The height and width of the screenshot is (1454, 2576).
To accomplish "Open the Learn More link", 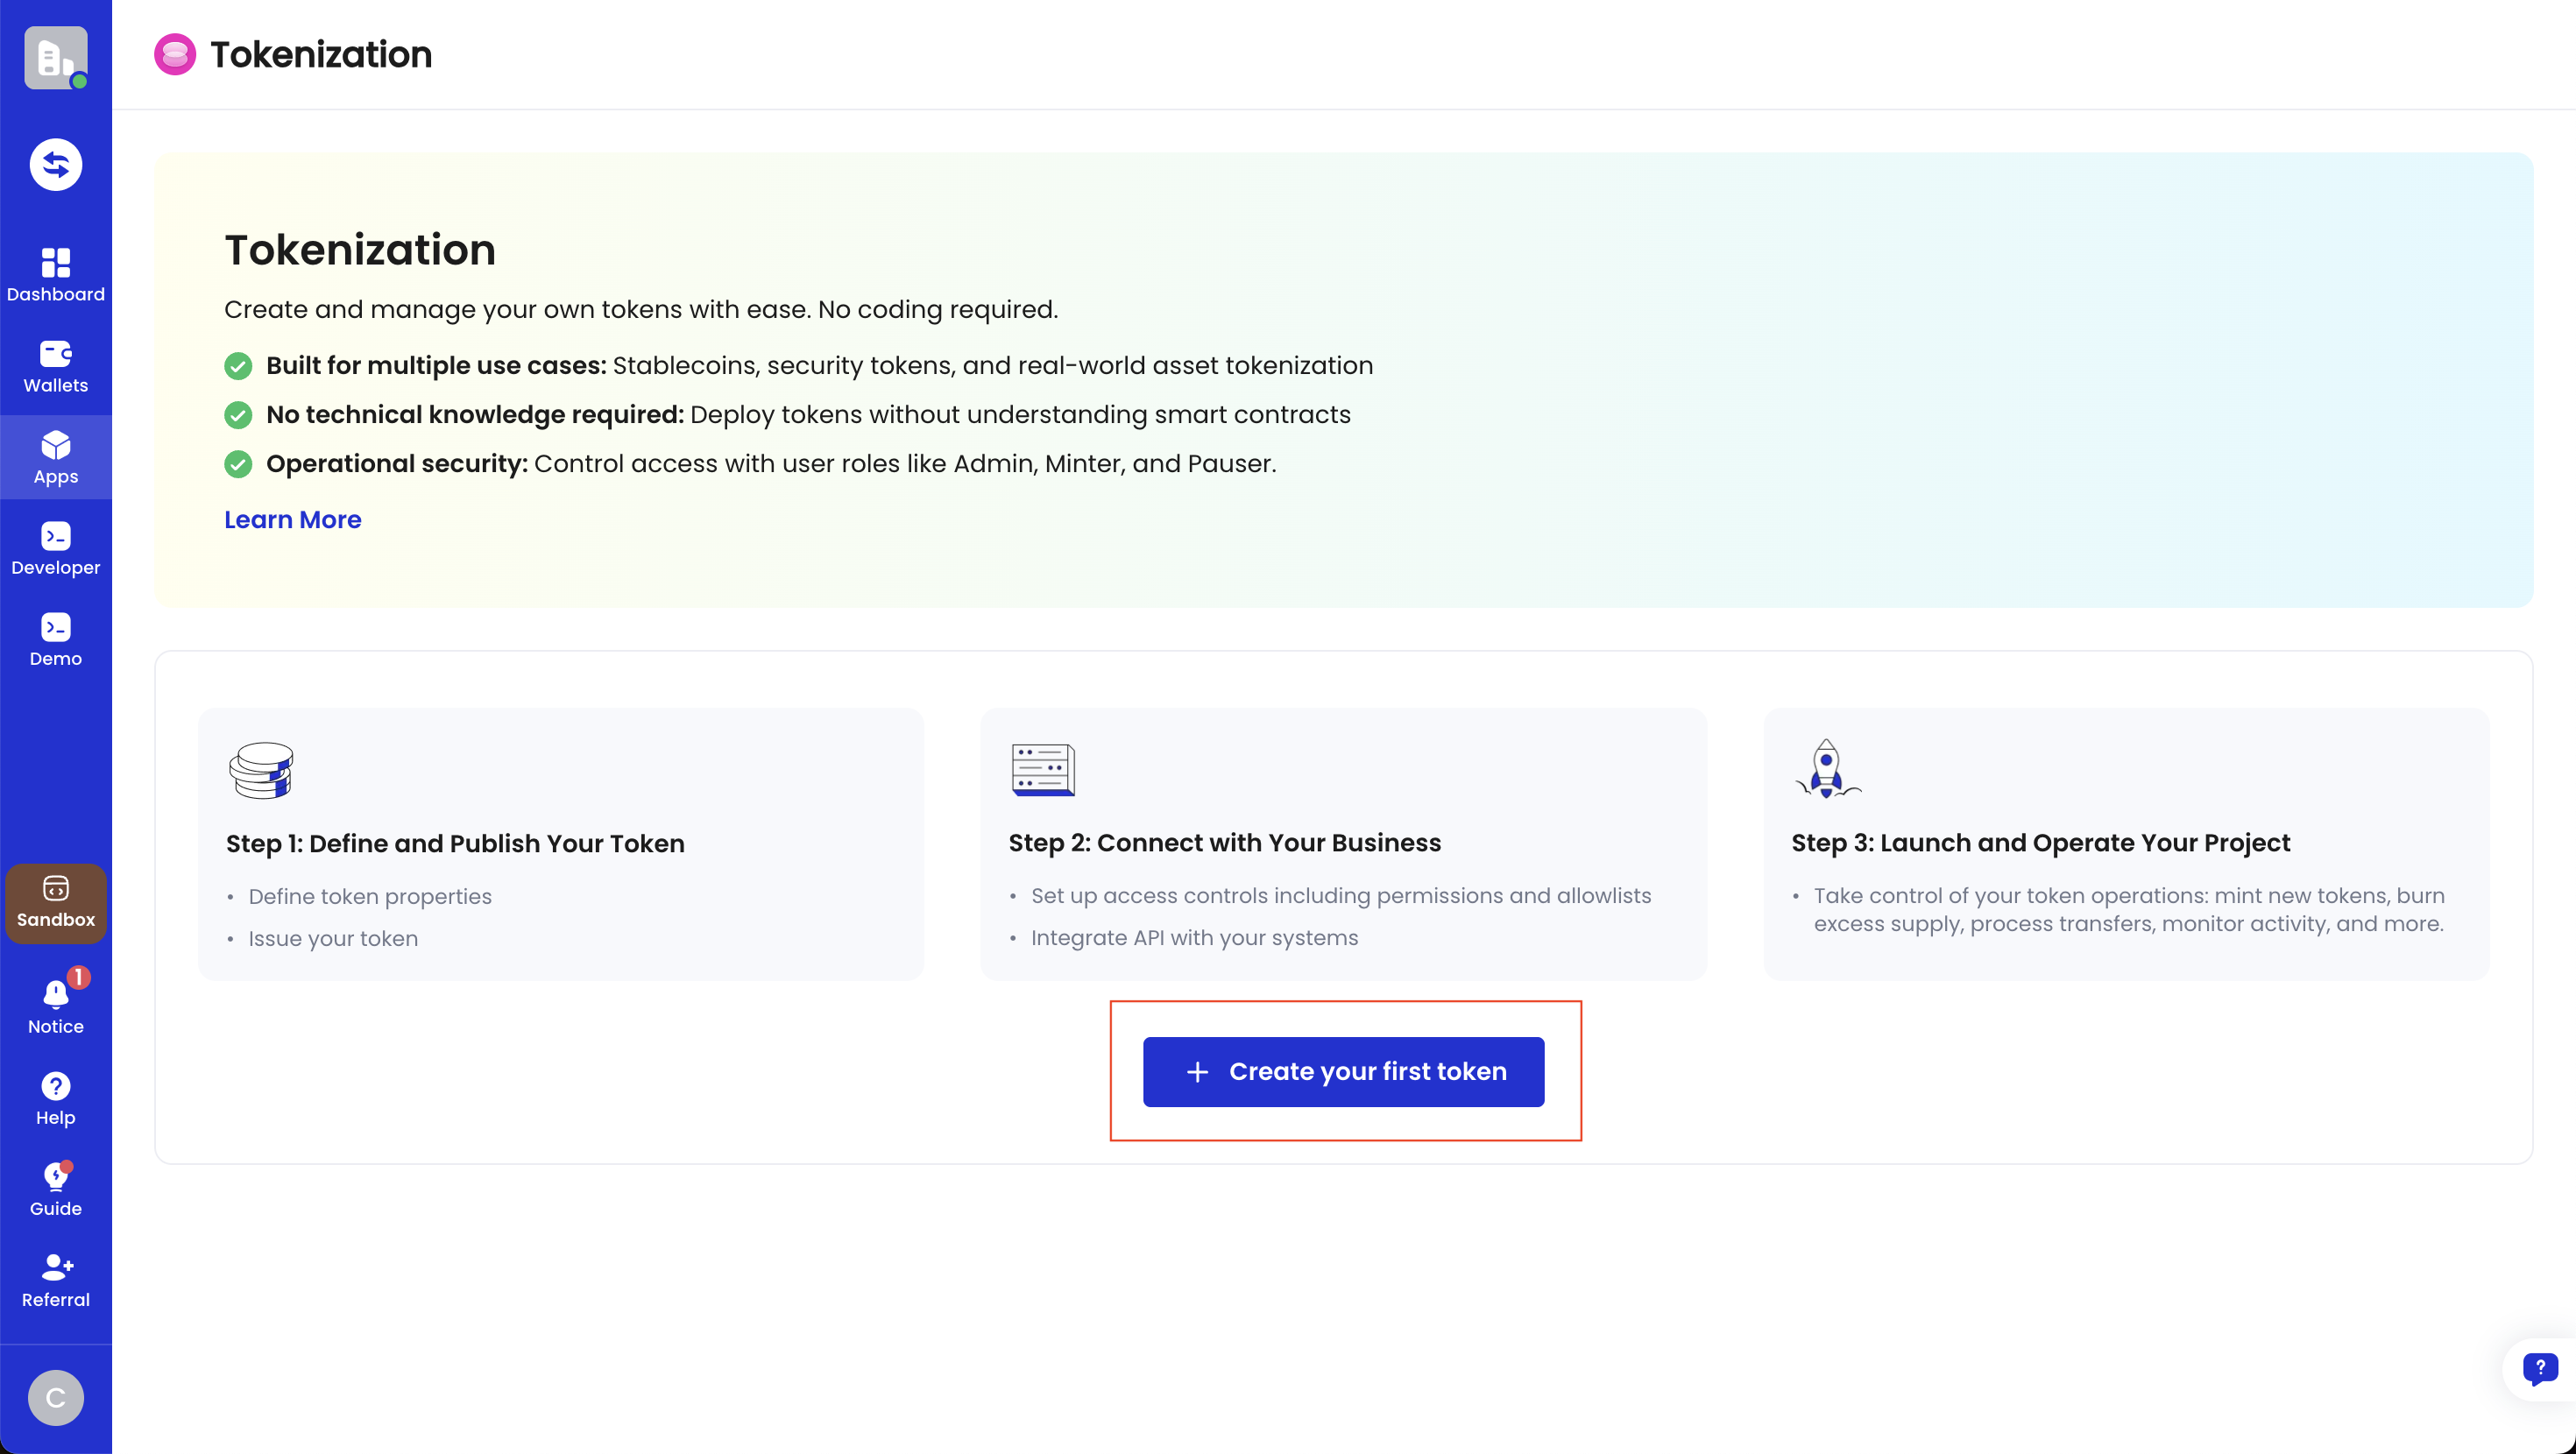I will pos(292,519).
